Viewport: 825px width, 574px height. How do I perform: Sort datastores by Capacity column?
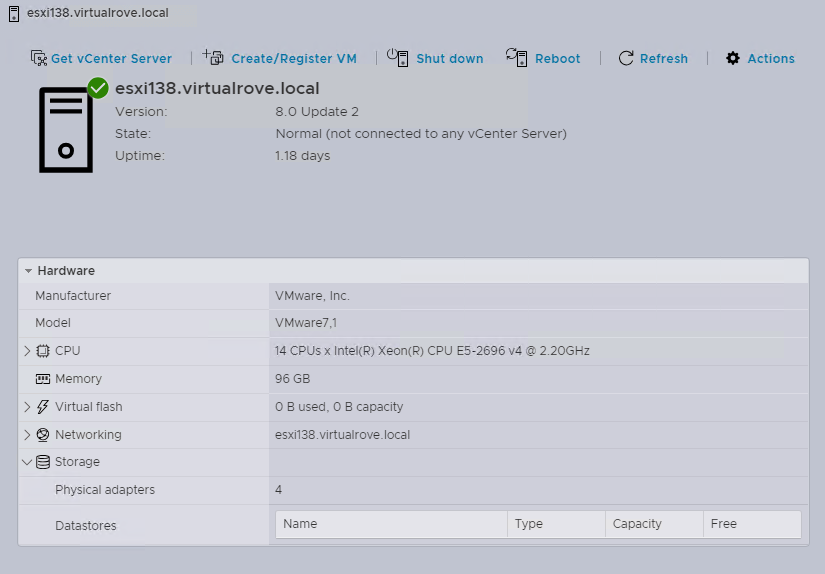pyautogui.click(x=637, y=524)
